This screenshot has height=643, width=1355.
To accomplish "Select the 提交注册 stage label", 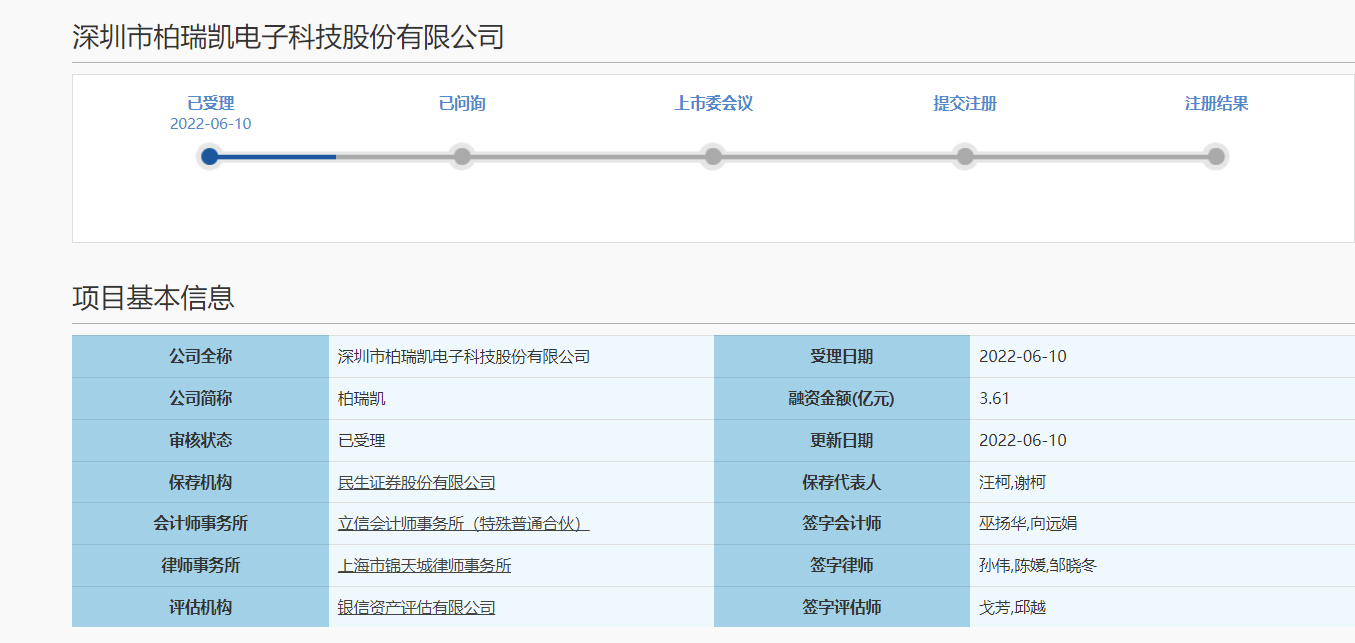I will pyautogui.click(x=964, y=104).
